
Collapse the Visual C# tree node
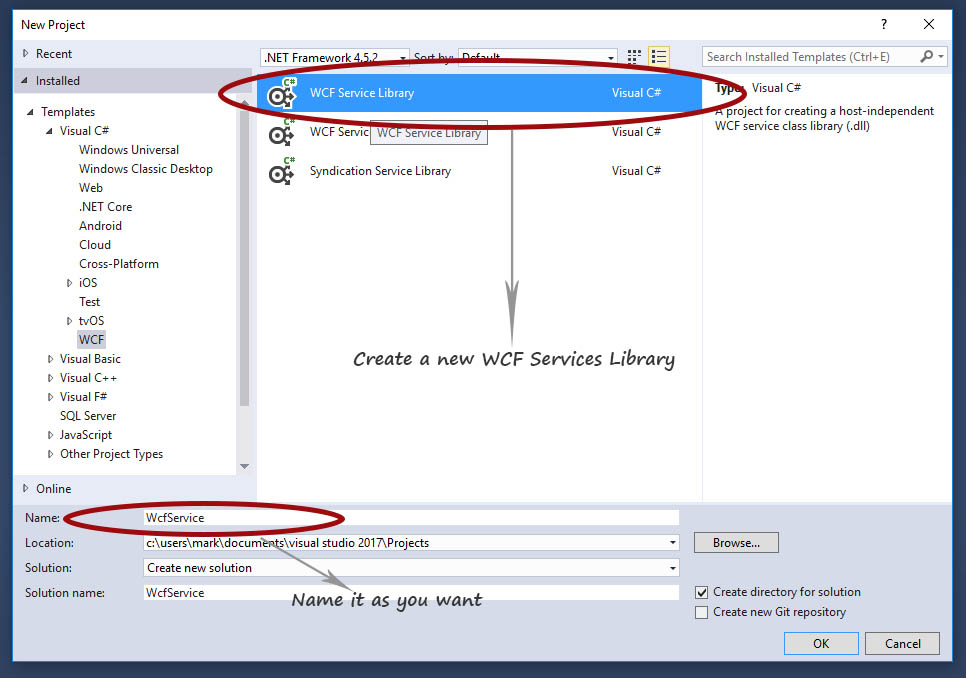click(49, 131)
